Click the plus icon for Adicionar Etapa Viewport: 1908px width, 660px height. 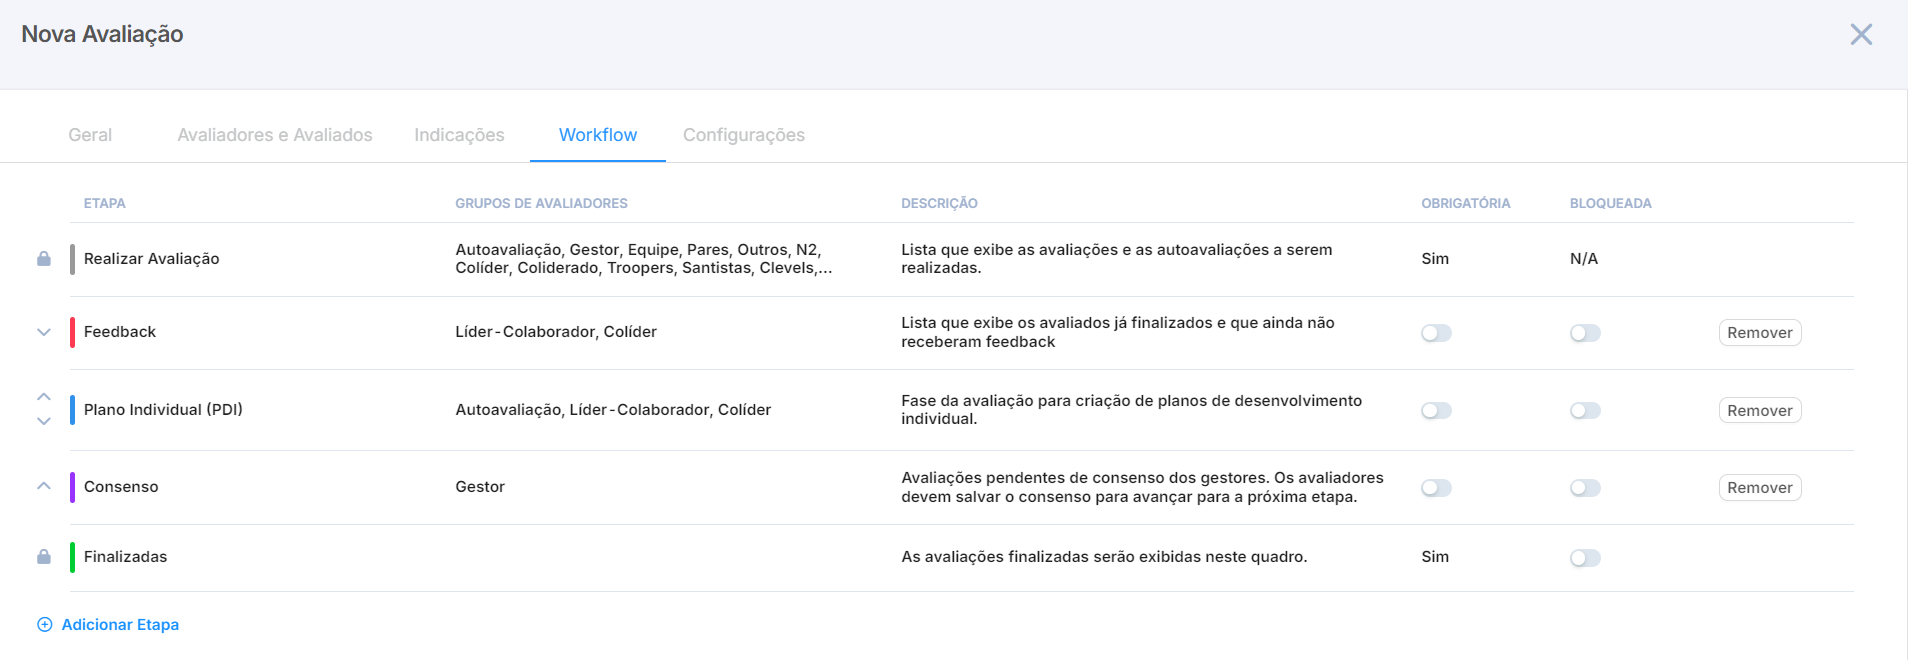pos(45,625)
